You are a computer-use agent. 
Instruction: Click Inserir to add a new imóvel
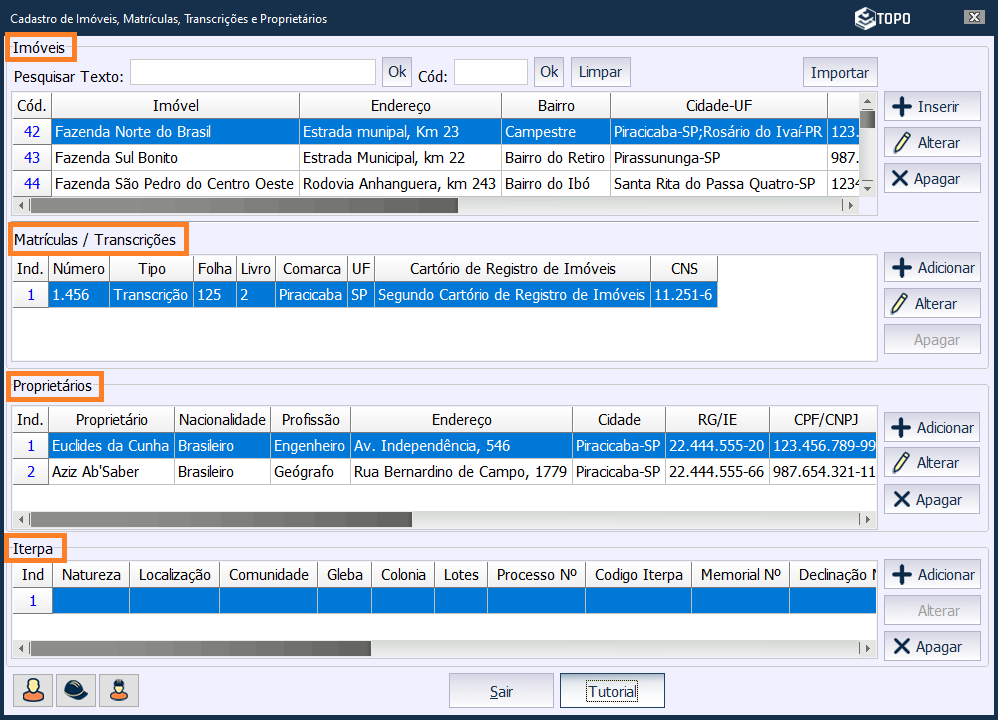pyautogui.click(x=932, y=106)
